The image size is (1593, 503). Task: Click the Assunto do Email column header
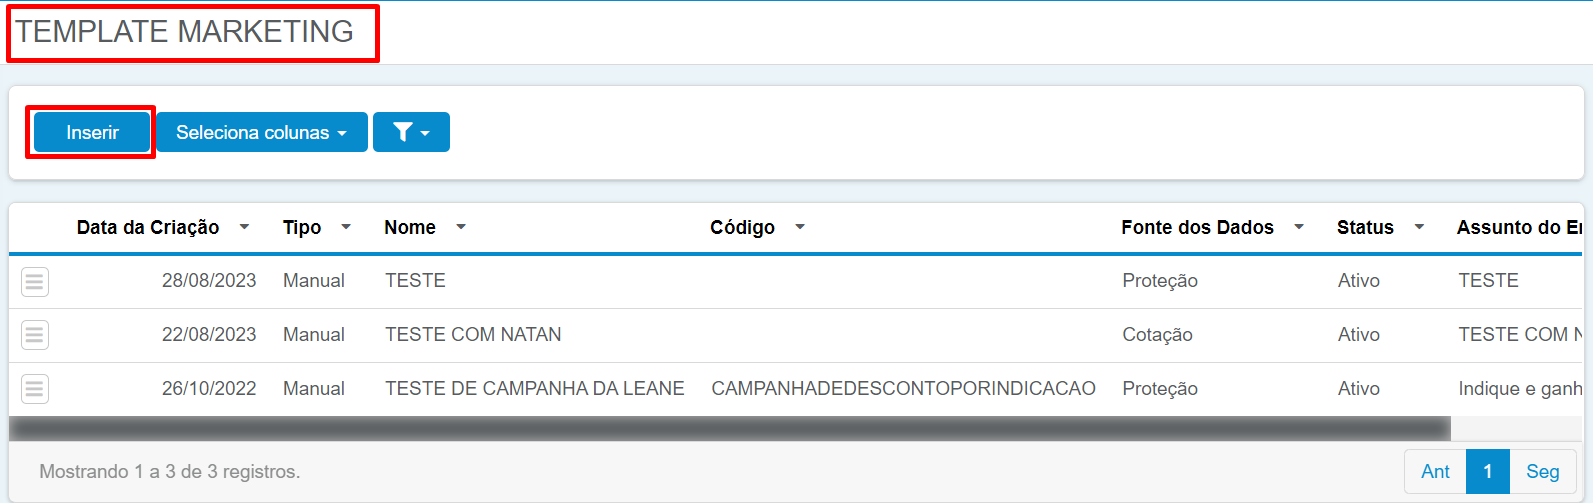[x=1519, y=227]
